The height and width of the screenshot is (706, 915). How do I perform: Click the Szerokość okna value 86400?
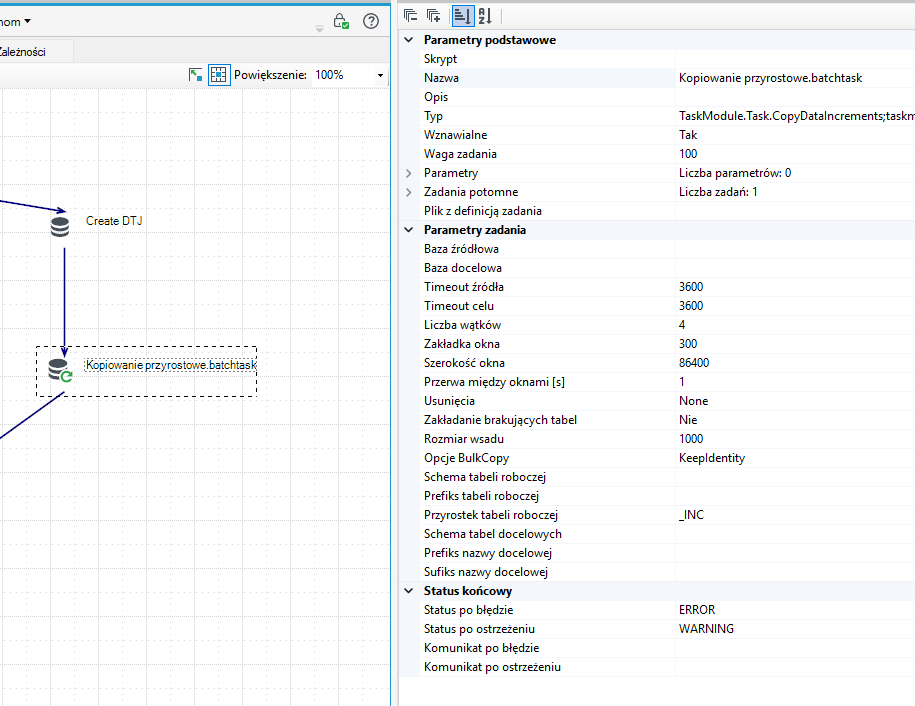(694, 363)
